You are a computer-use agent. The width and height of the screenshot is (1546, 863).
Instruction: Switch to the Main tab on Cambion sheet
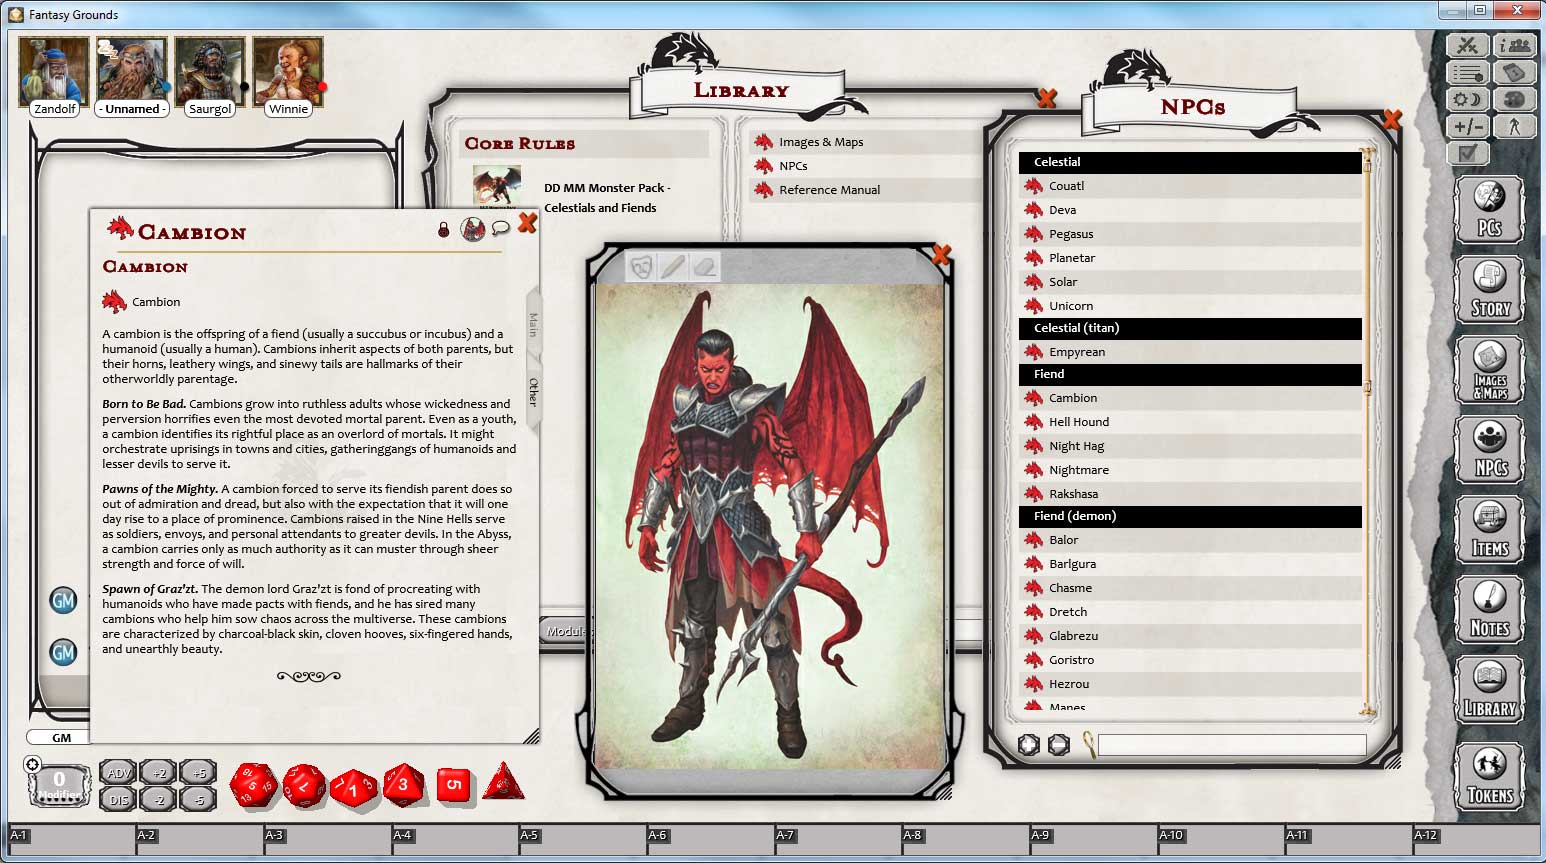533,324
